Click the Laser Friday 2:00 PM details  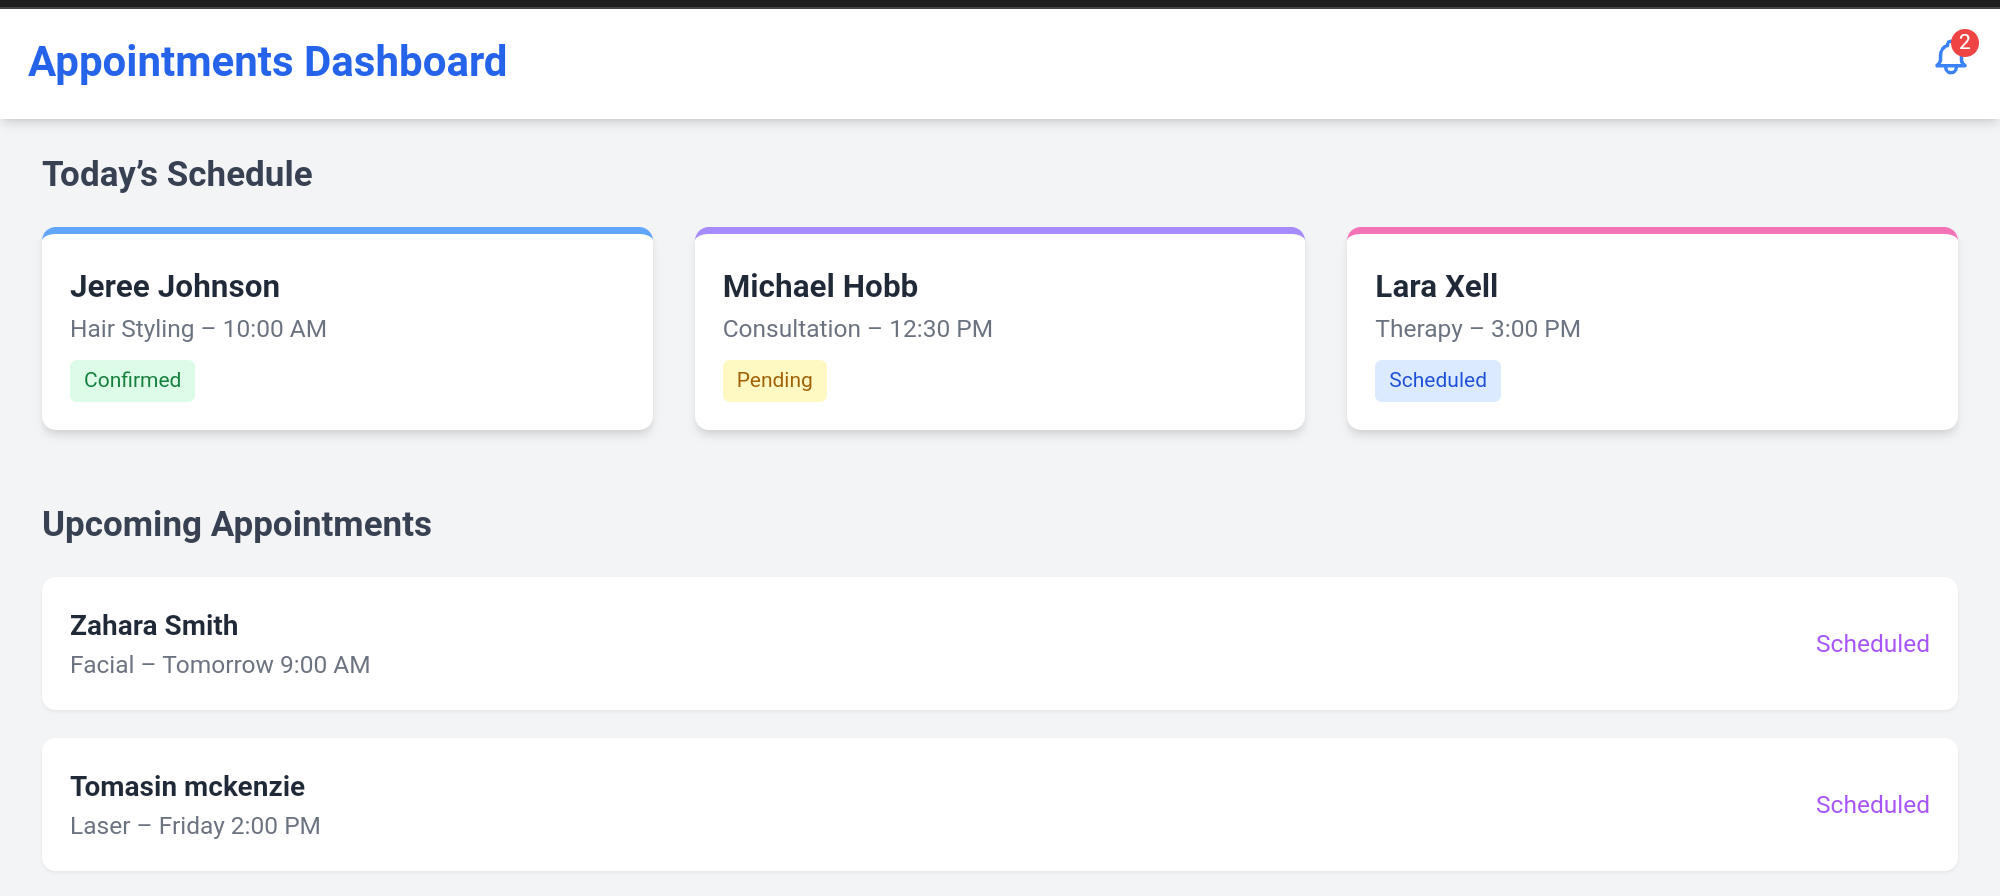click(195, 826)
